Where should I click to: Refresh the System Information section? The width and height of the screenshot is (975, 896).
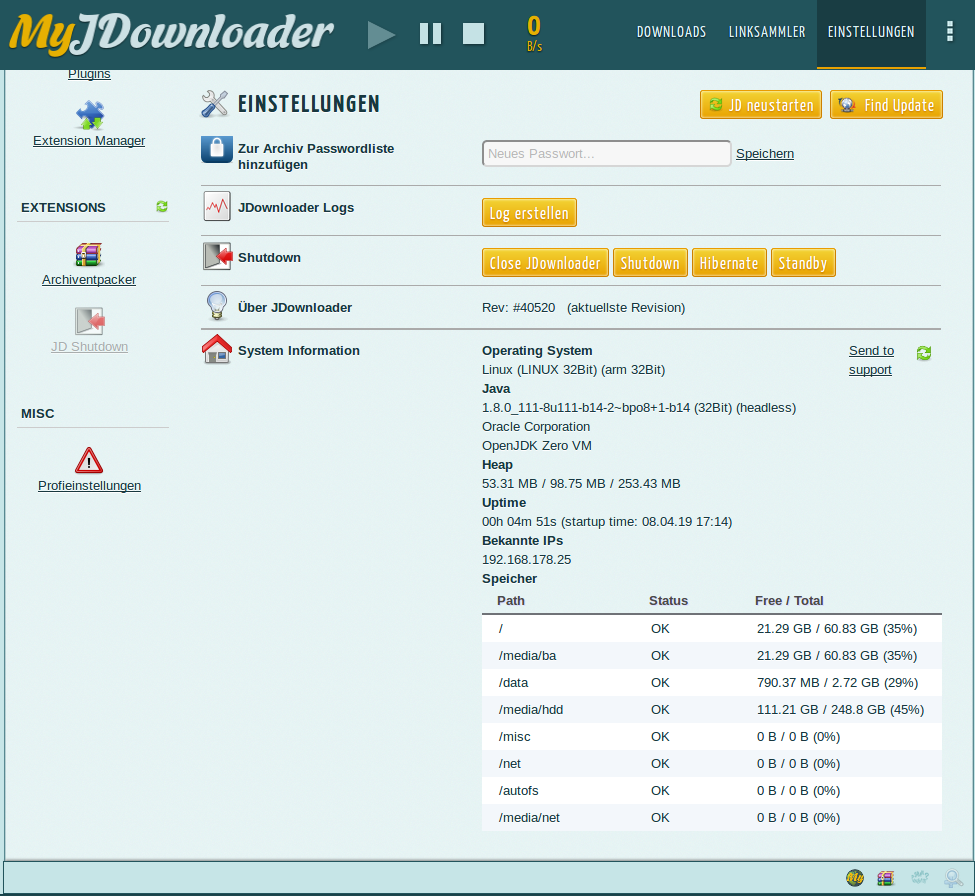[924, 353]
